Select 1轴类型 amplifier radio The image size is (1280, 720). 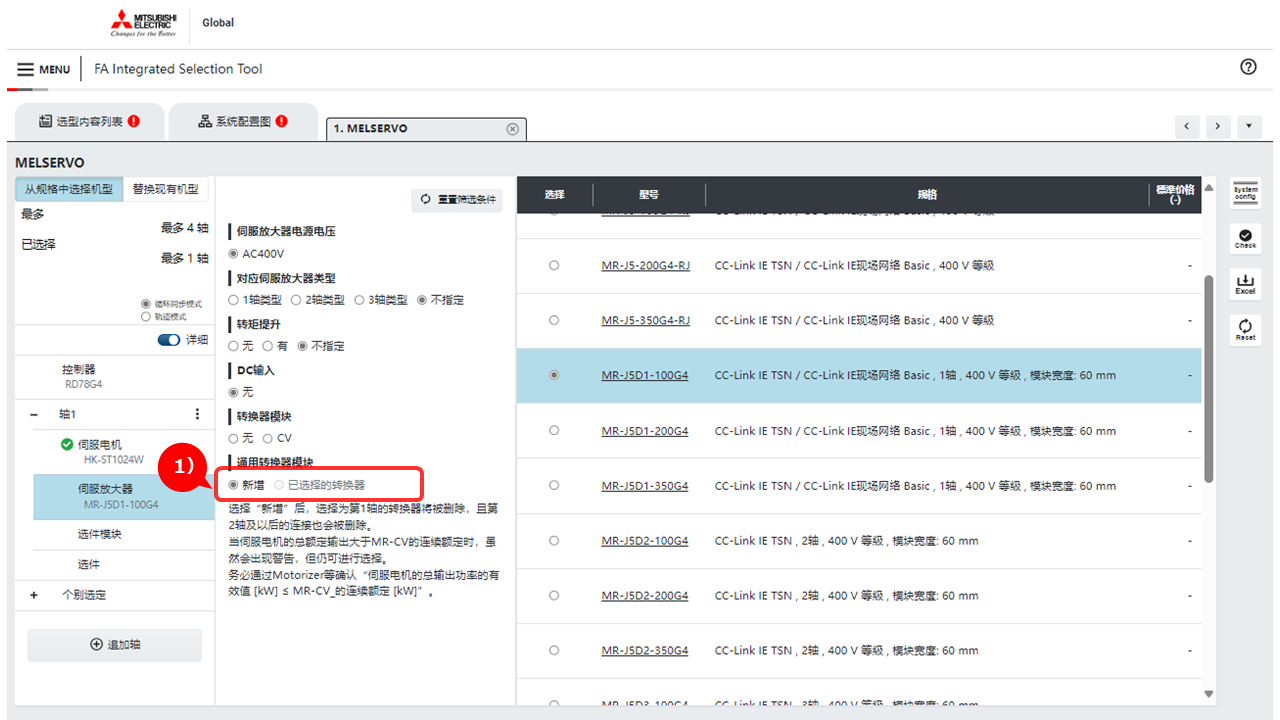pyautogui.click(x=234, y=300)
